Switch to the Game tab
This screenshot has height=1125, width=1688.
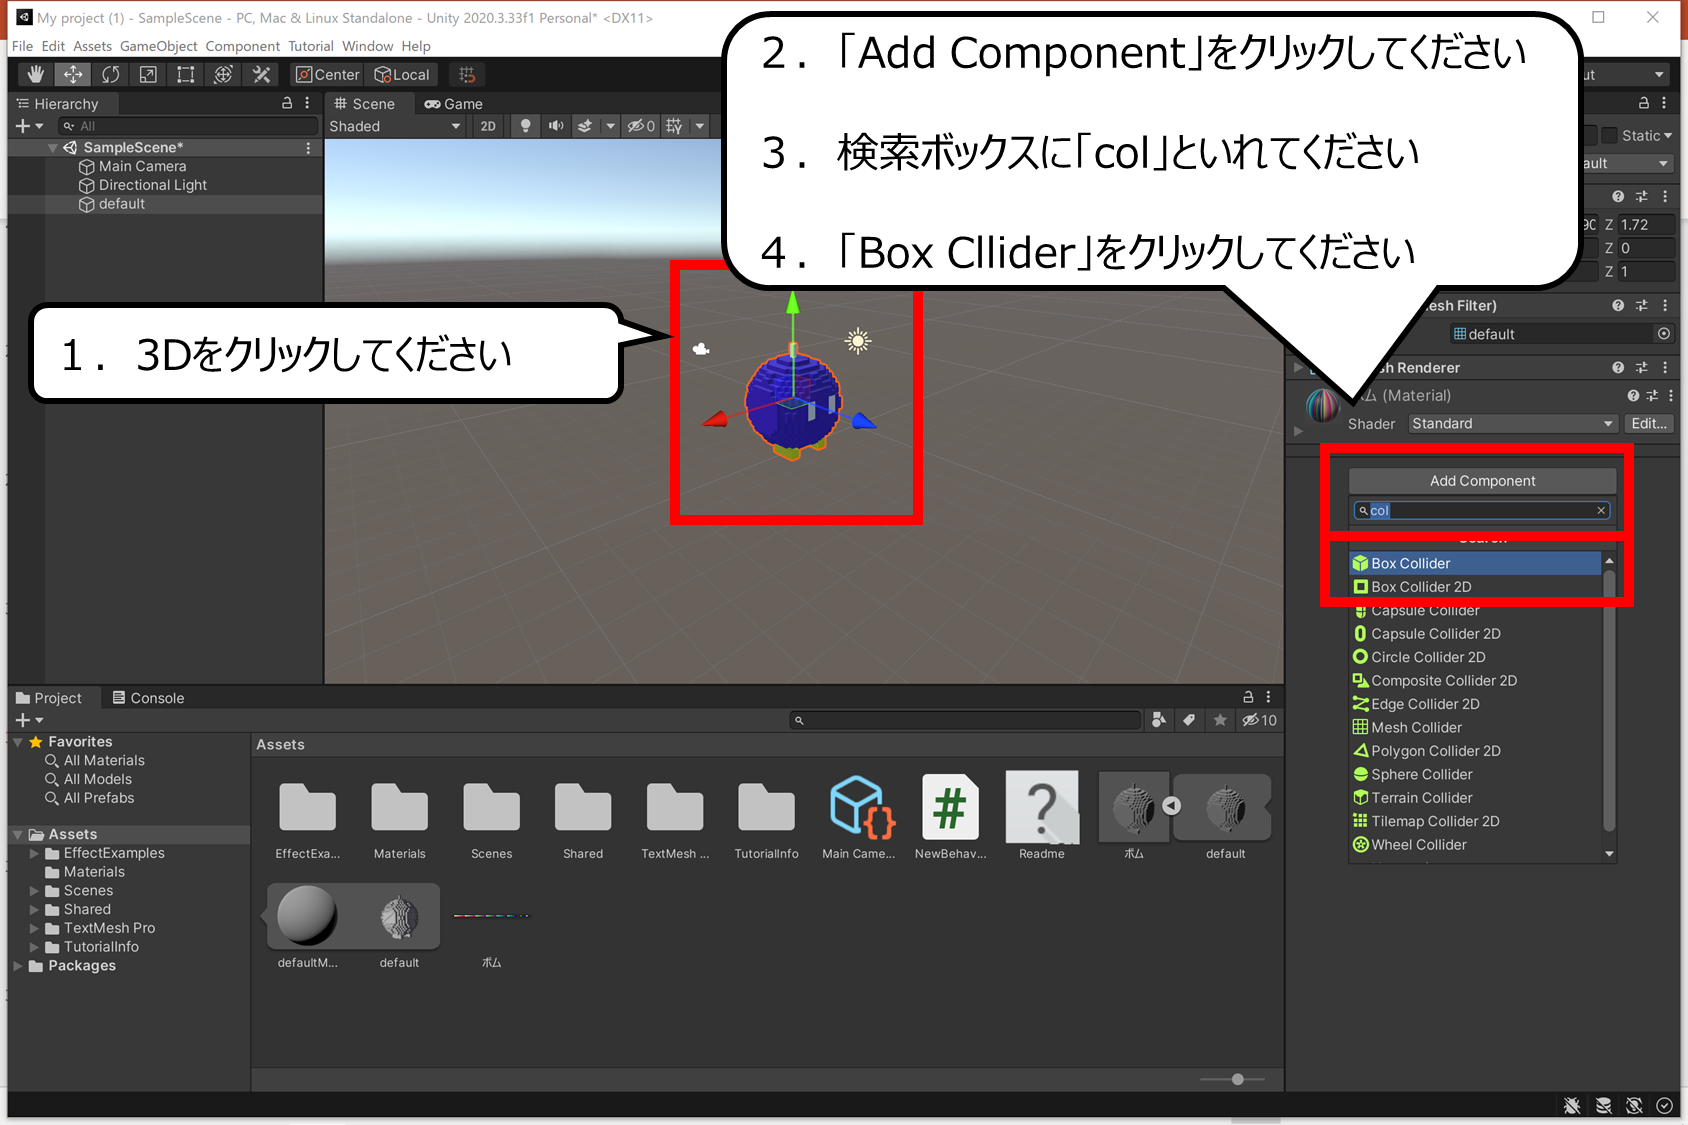click(453, 104)
